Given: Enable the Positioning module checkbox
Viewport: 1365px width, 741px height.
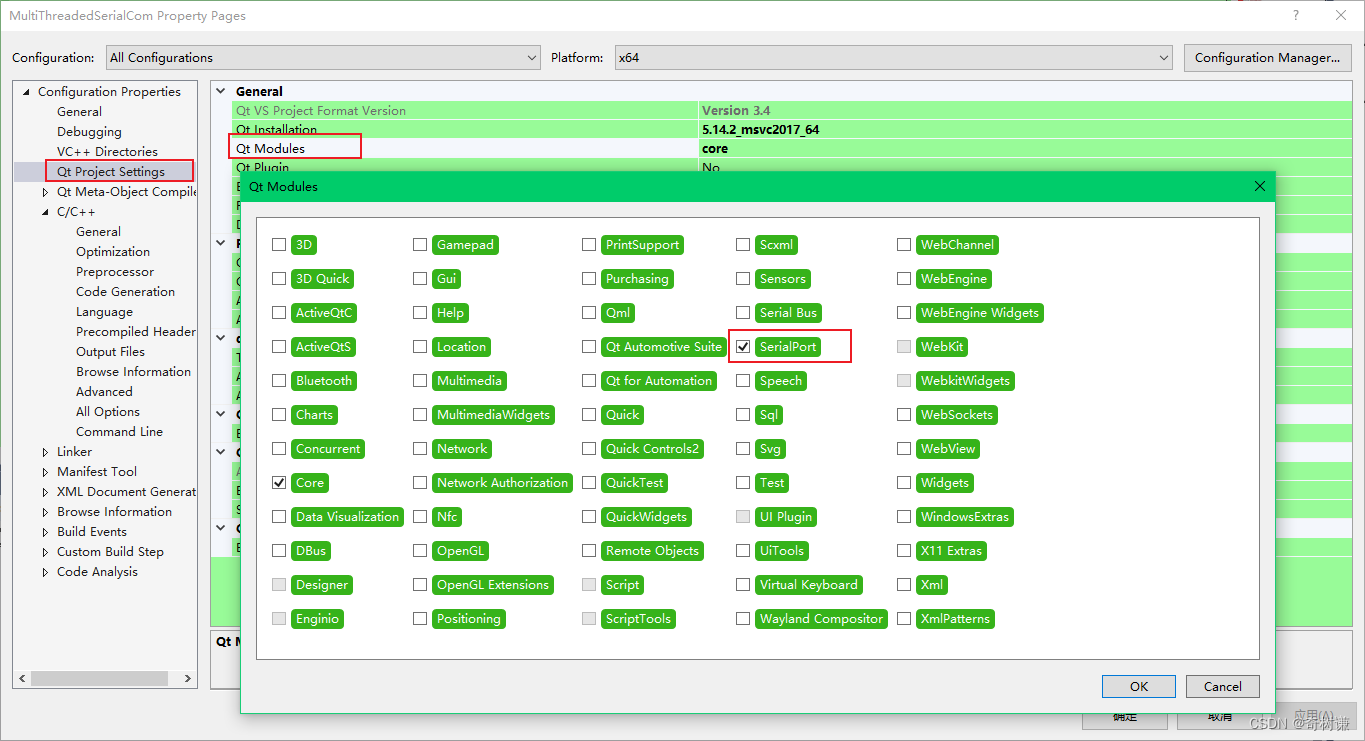Looking at the screenshot, I should 420,619.
